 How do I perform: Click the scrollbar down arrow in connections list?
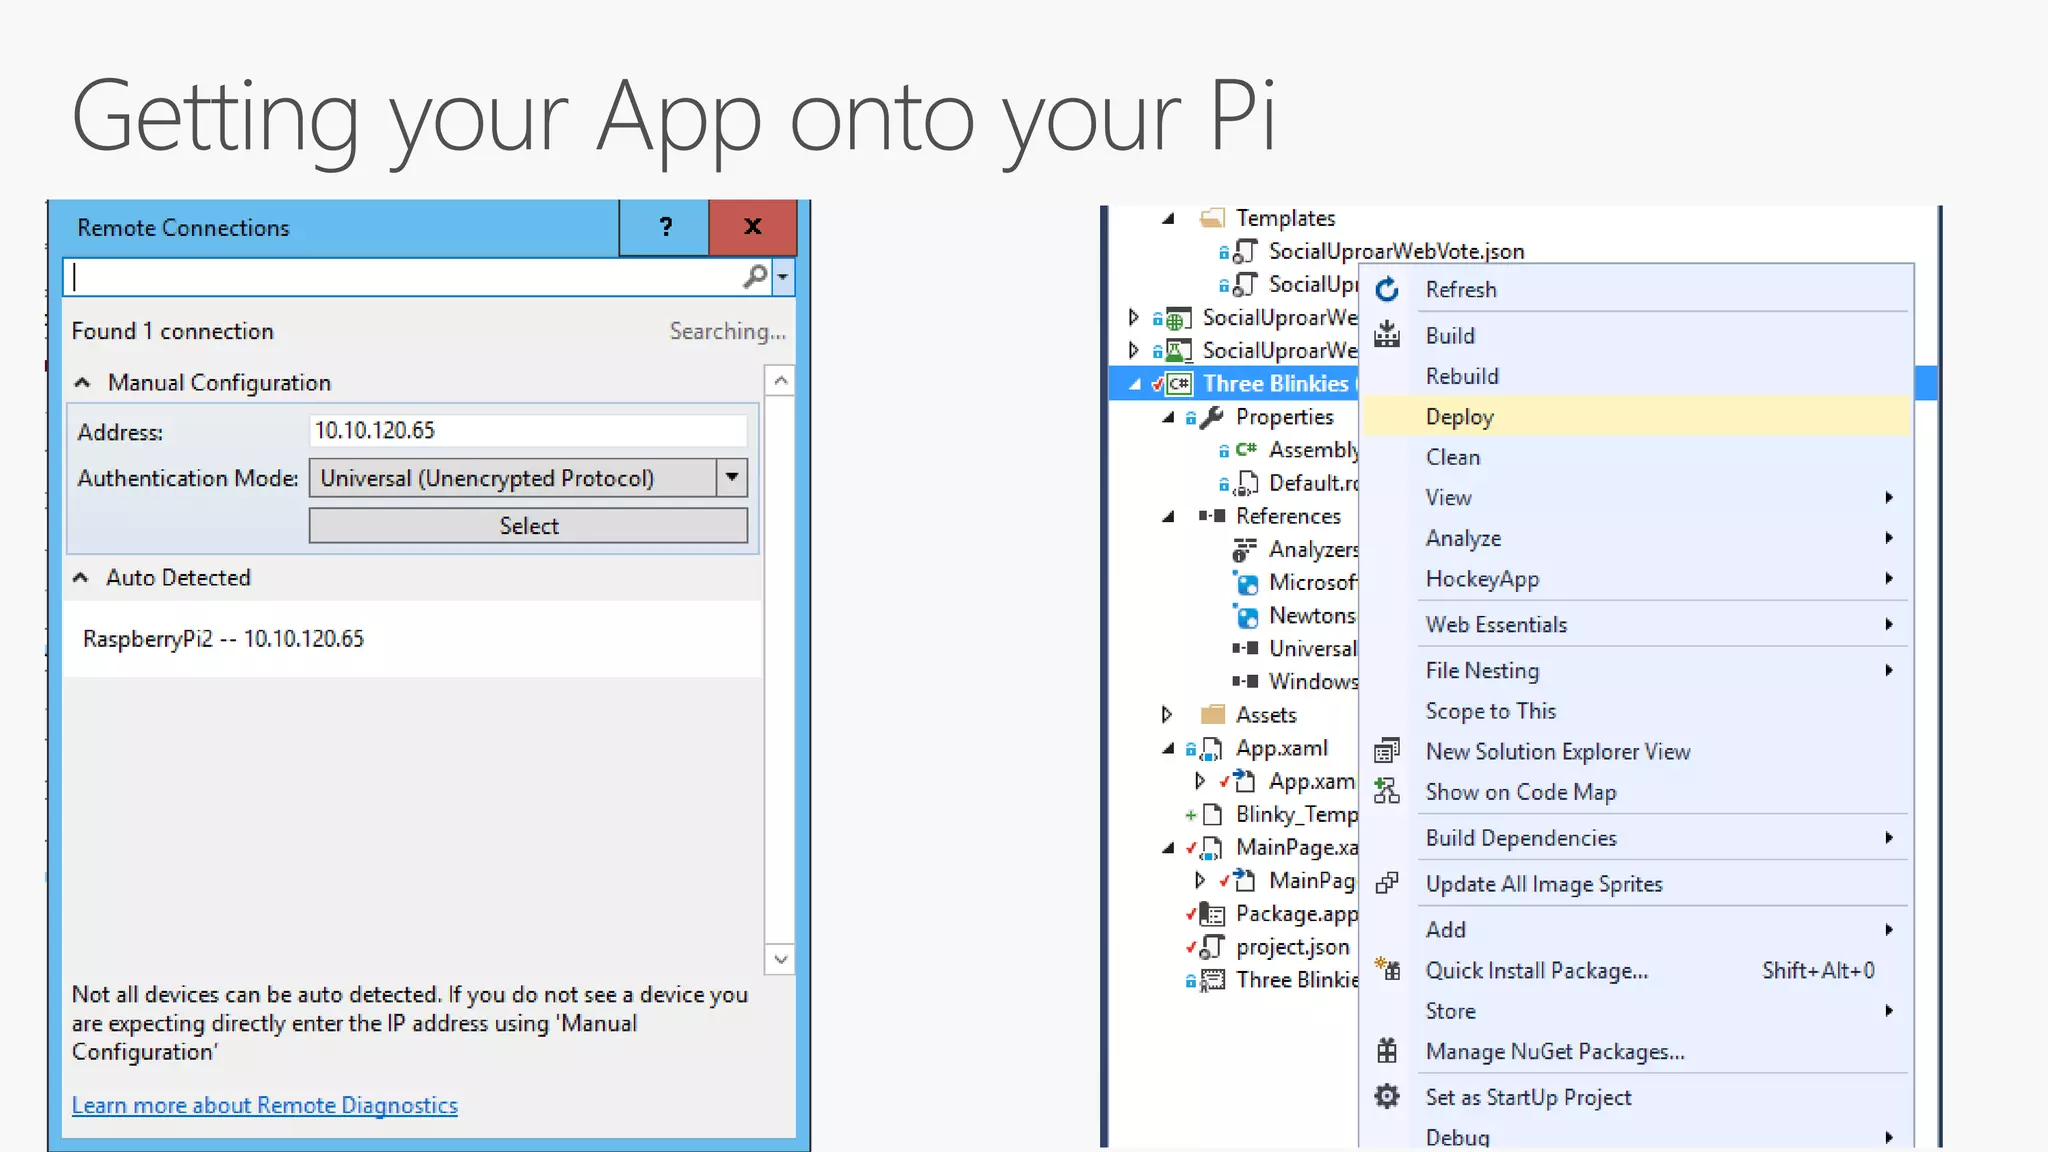[780, 959]
